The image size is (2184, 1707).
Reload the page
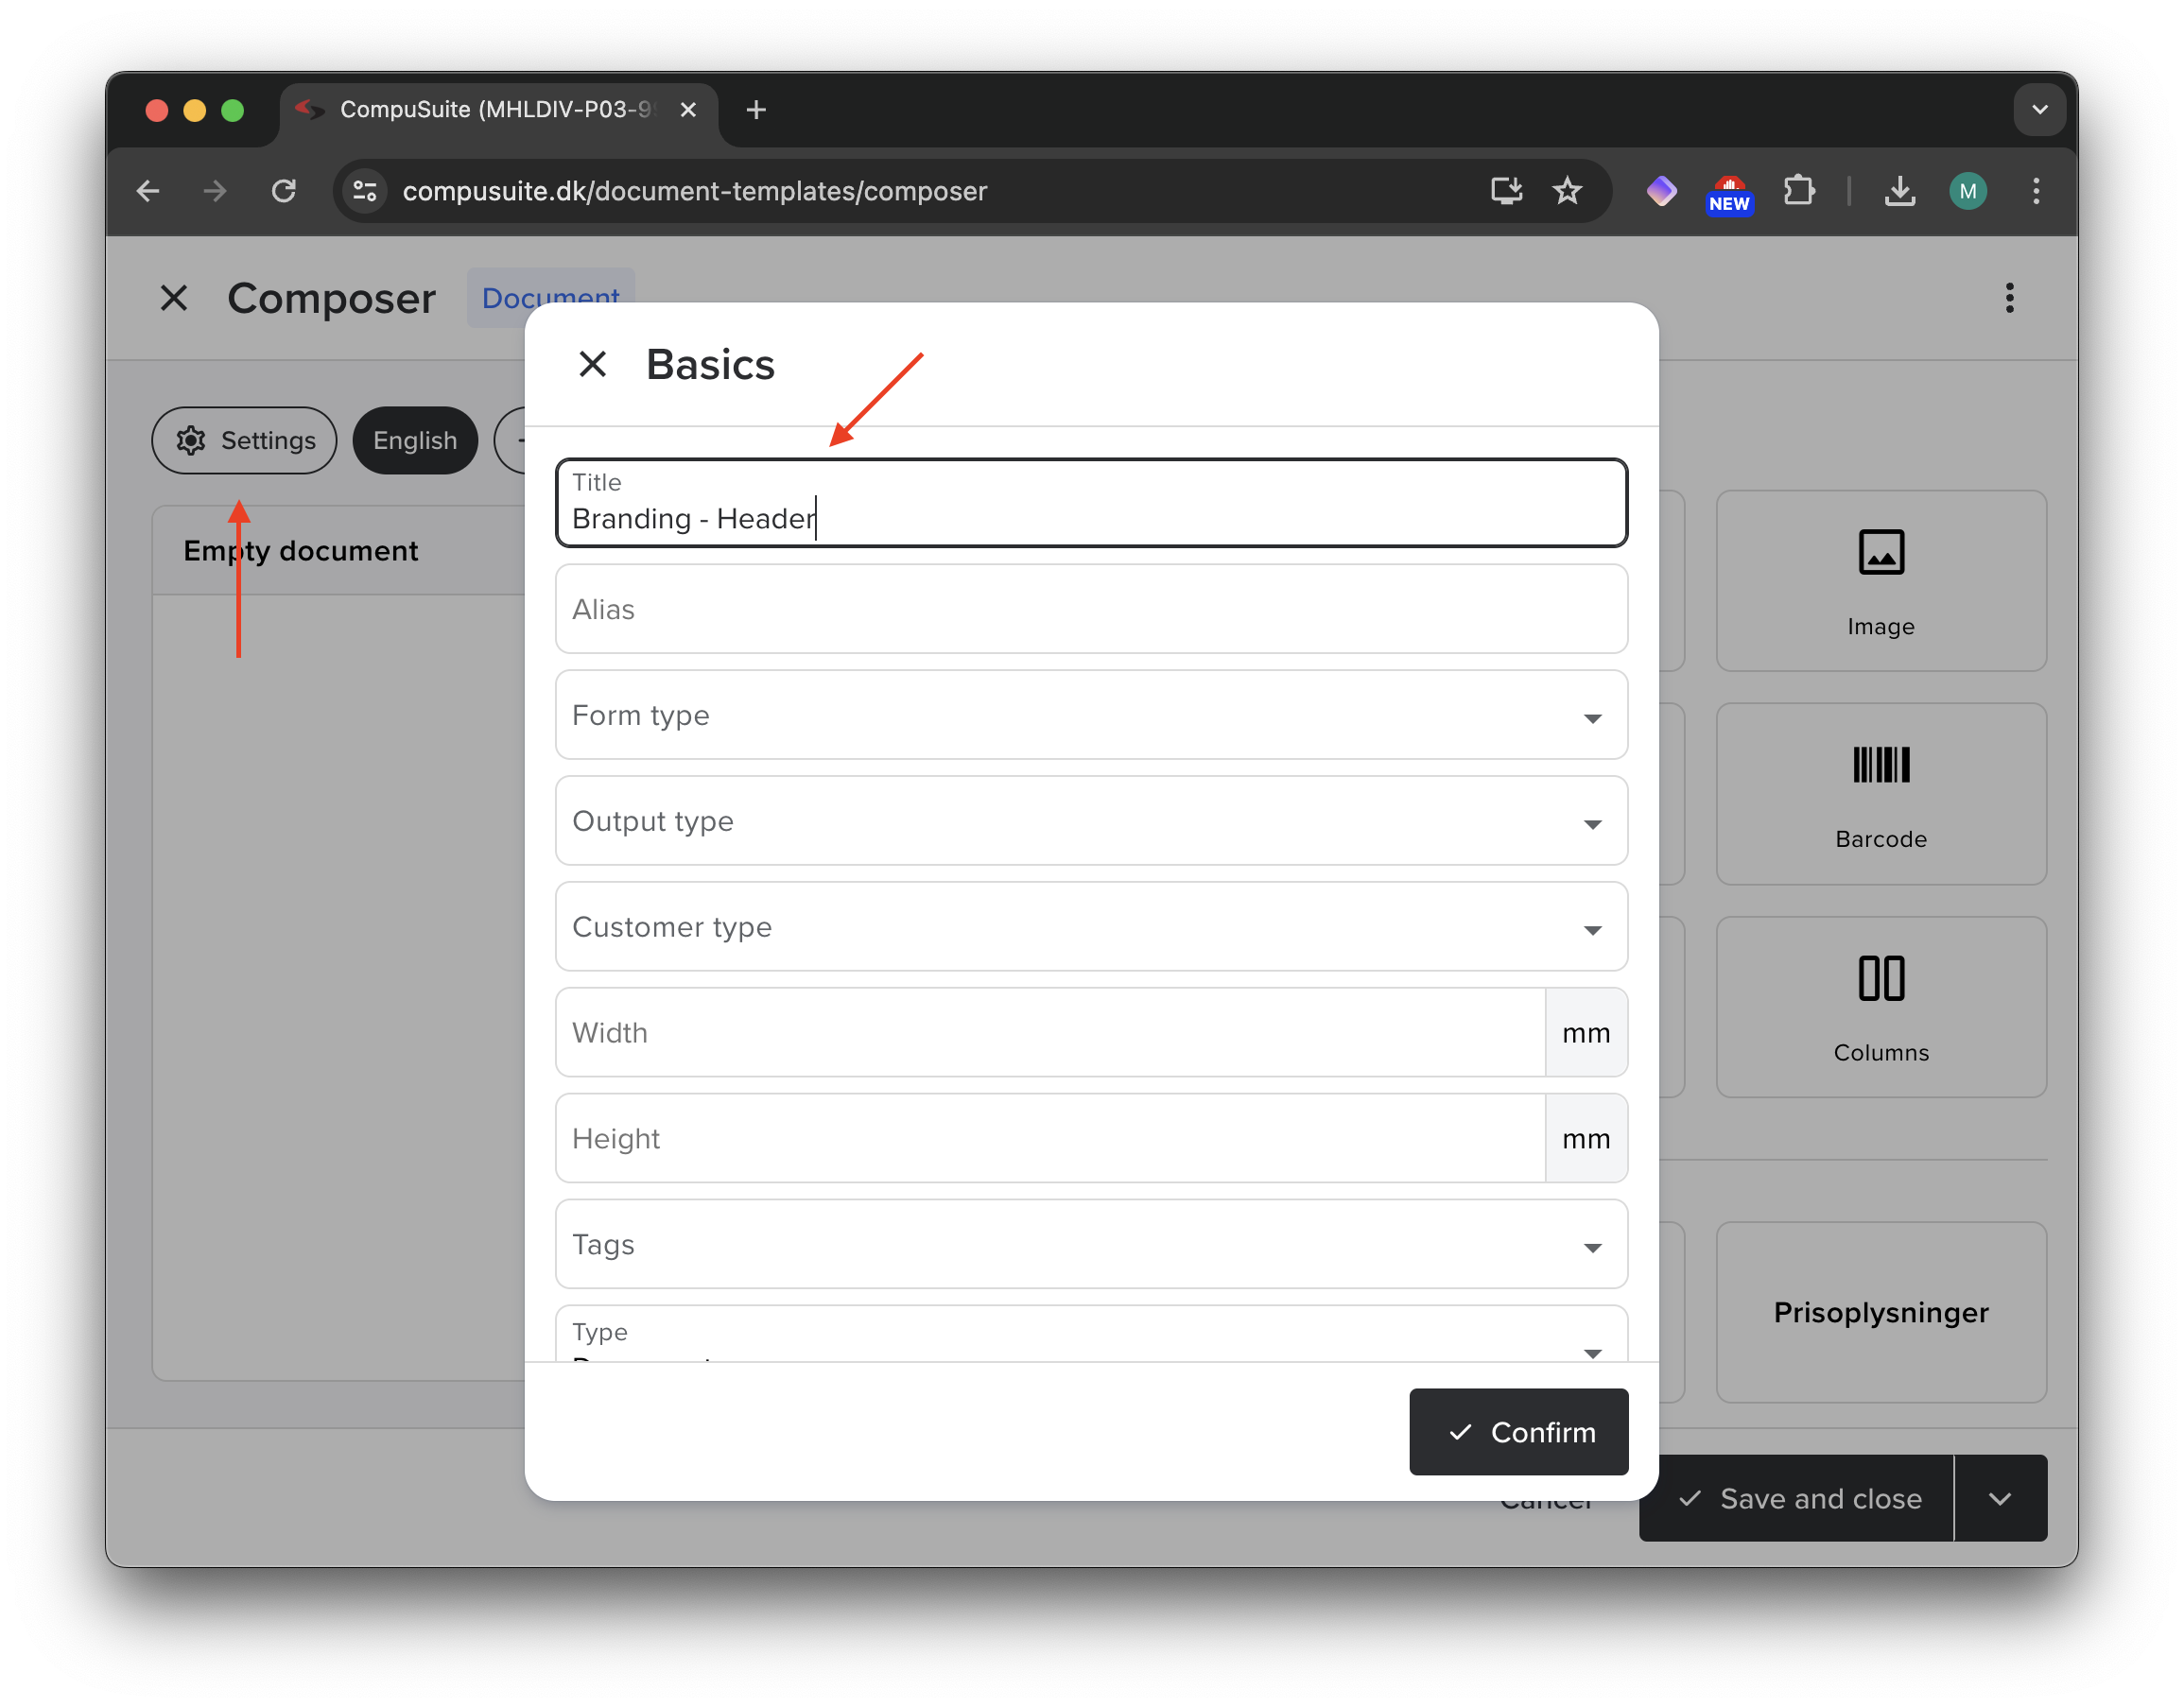click(284, 191)
